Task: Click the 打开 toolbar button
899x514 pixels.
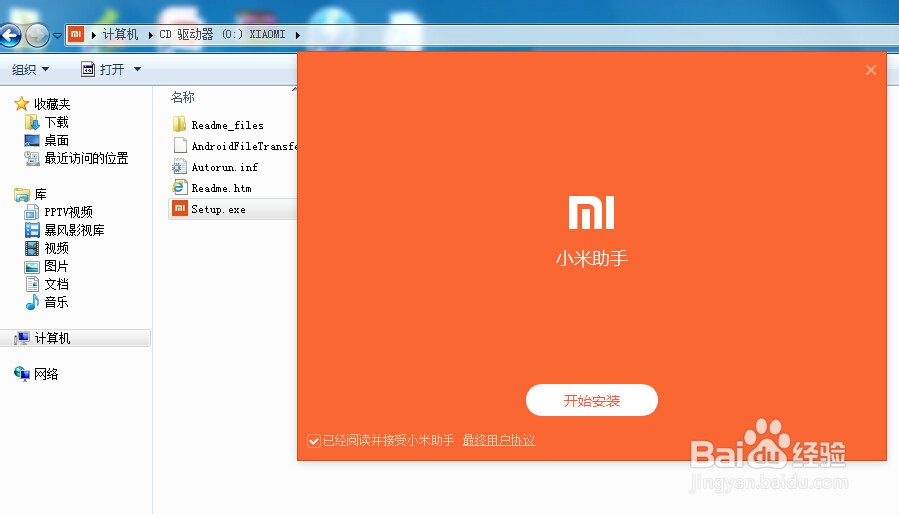Action: tap(103, 69)
